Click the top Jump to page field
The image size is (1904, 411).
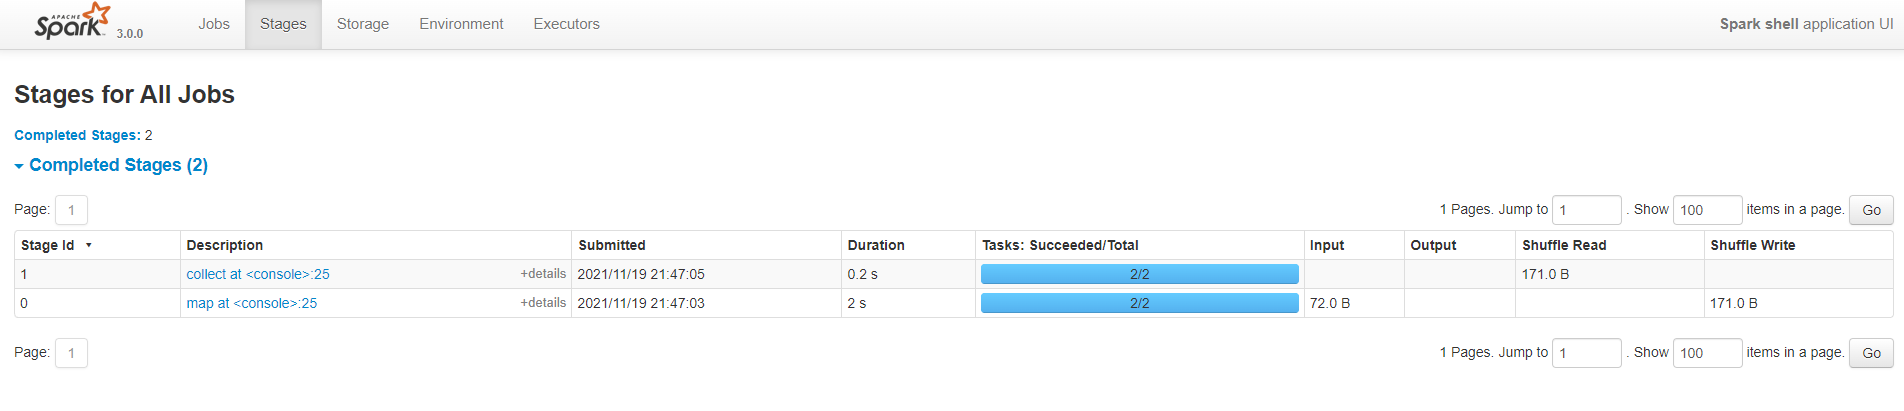click(1586, 210)
